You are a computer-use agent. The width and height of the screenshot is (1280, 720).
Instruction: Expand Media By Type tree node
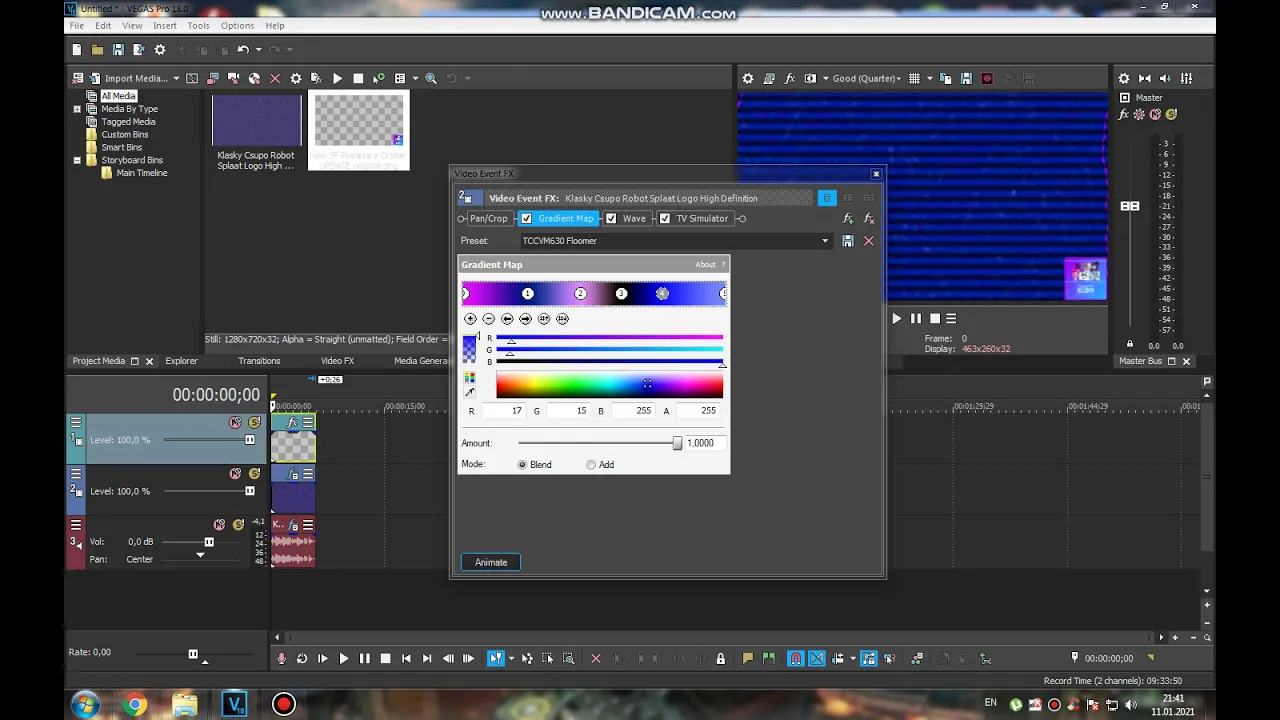[x=77, y=109]
